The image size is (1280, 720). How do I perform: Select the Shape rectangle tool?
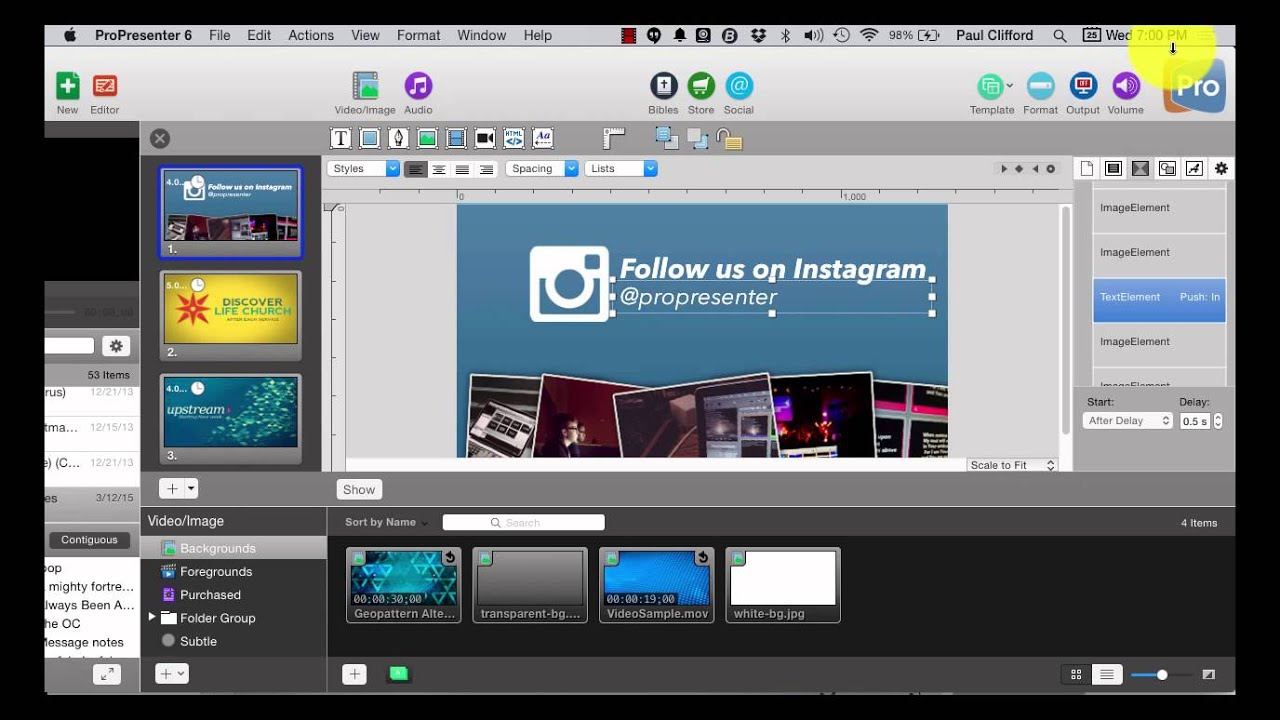click(369, 139)
